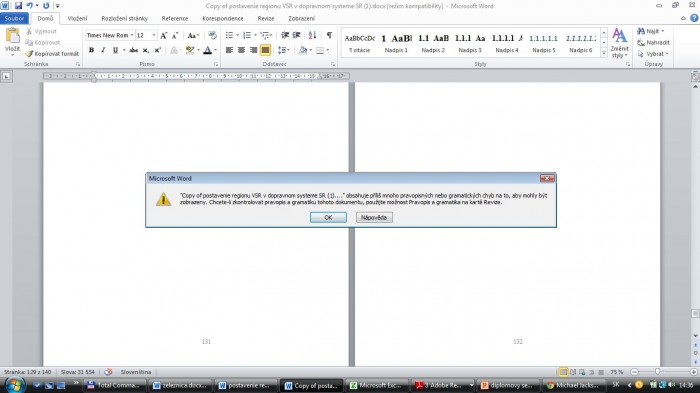The height and width of the screenshot is (393, 700).
Task: Decrease font size with shrink icon
Action: click(175, 35)
